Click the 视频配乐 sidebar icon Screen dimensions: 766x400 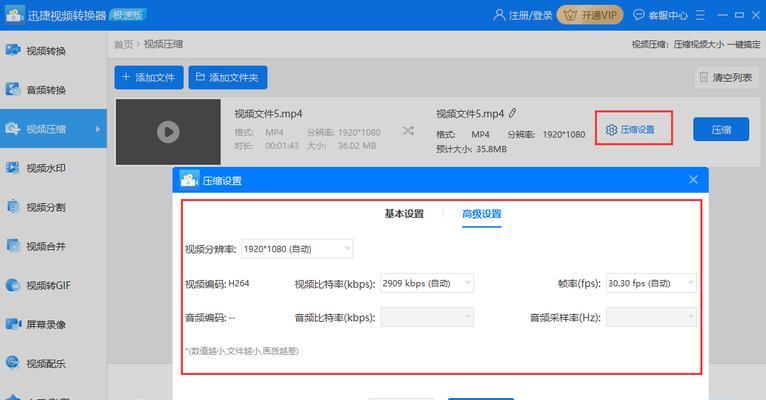click(12, 363)
